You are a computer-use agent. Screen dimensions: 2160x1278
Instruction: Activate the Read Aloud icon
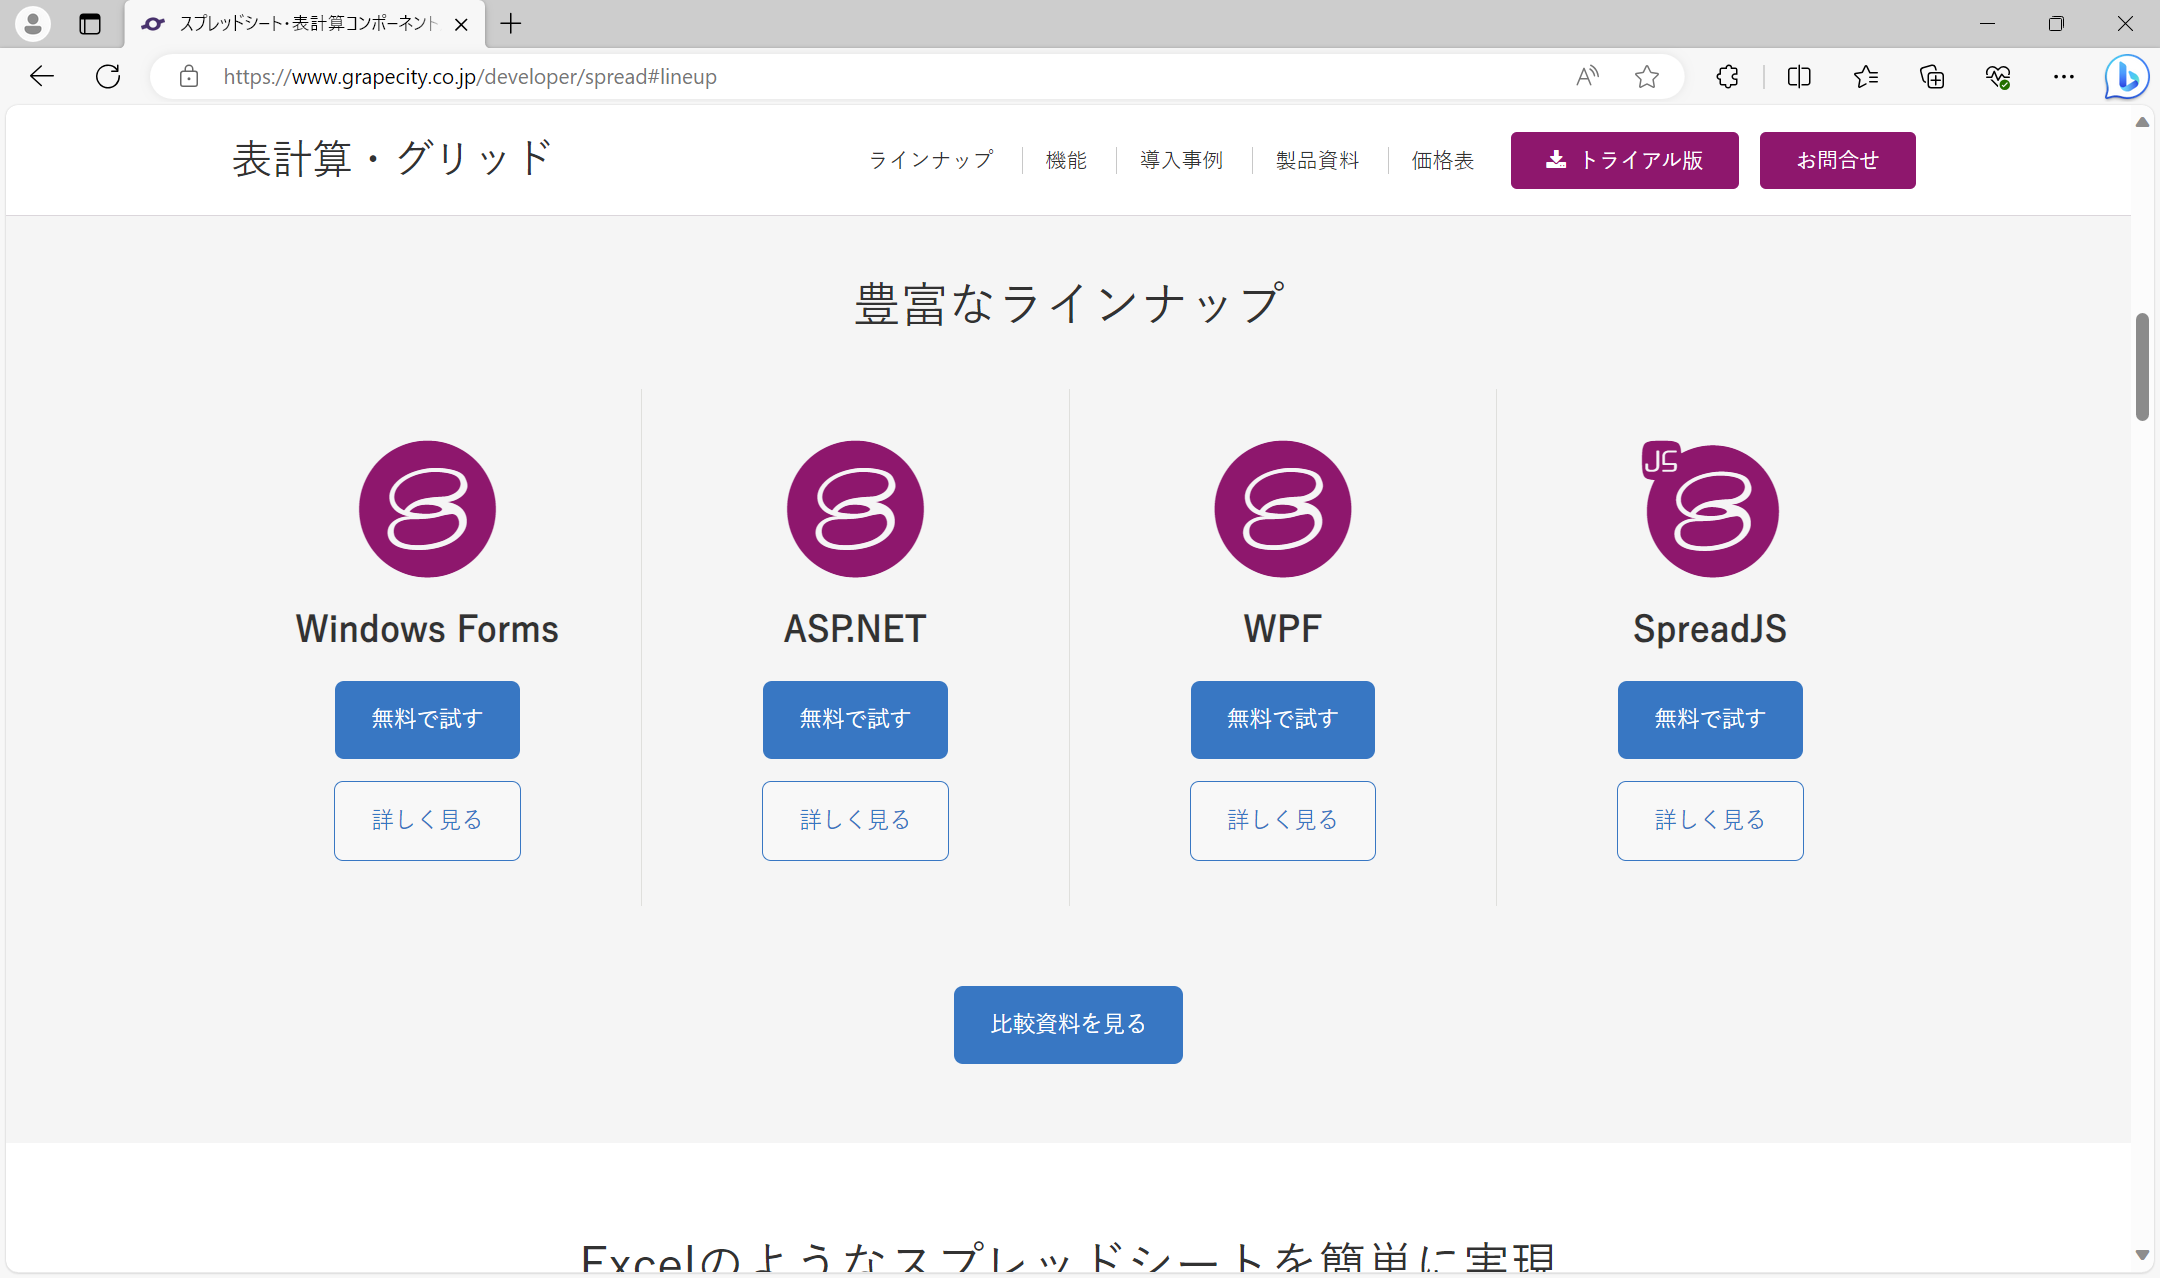[1587, 76]
